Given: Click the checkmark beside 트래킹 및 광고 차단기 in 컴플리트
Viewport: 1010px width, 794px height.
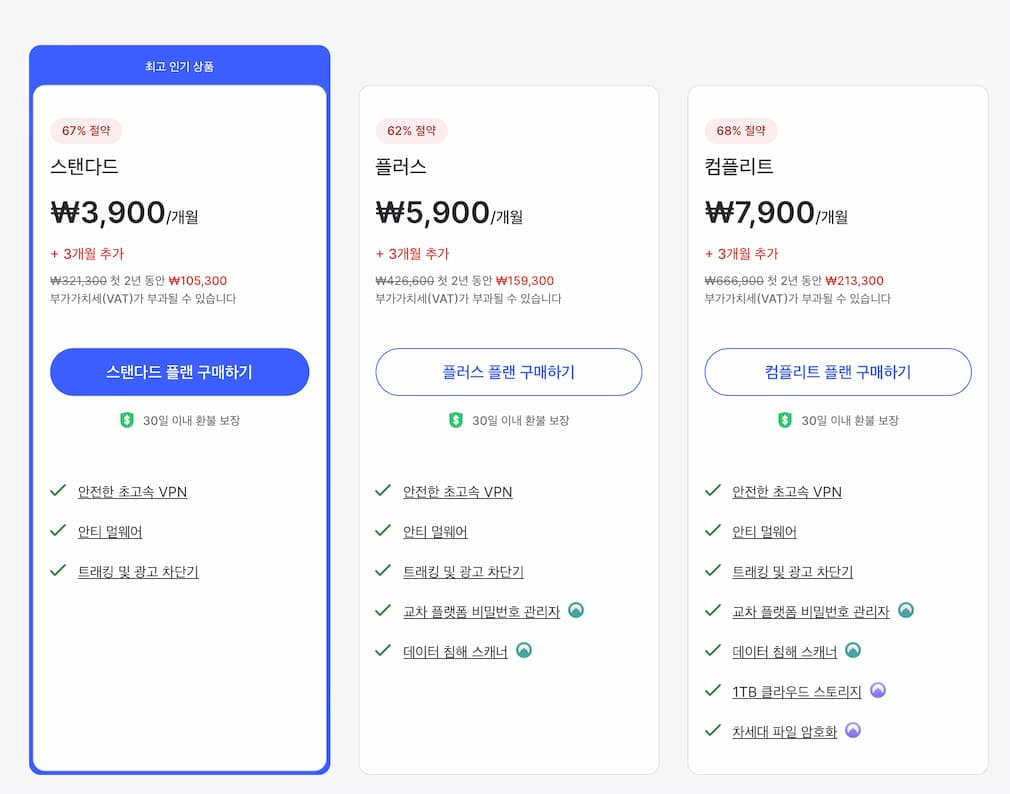Looking at the screenshot, I should tap(713, 571).
